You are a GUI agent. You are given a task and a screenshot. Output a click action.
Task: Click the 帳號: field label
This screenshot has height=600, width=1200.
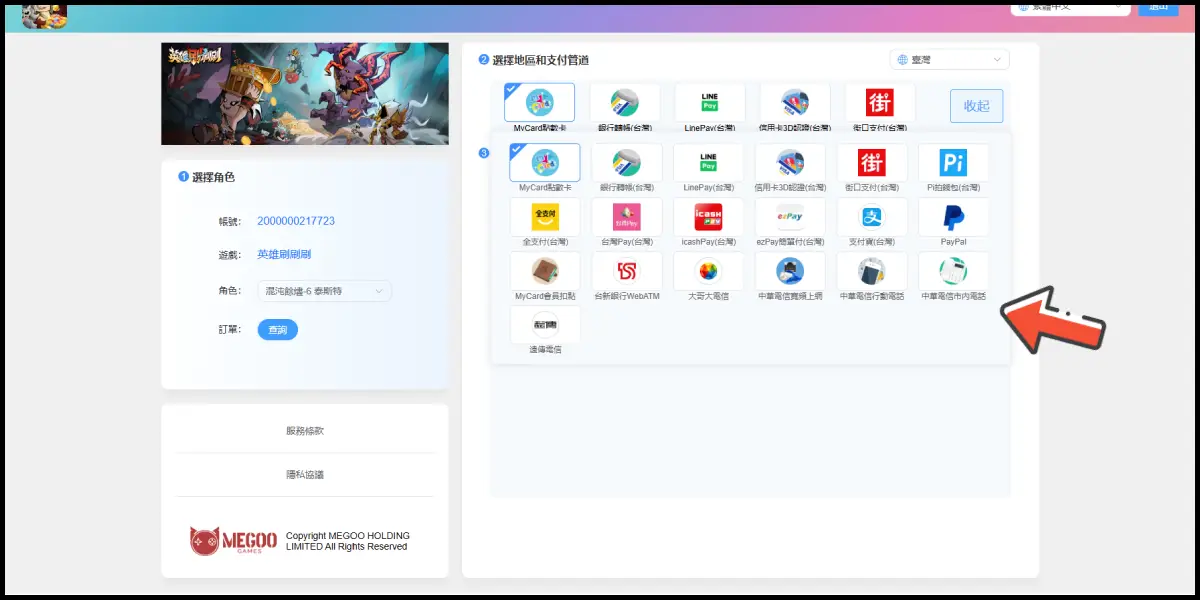click(230, 221)
